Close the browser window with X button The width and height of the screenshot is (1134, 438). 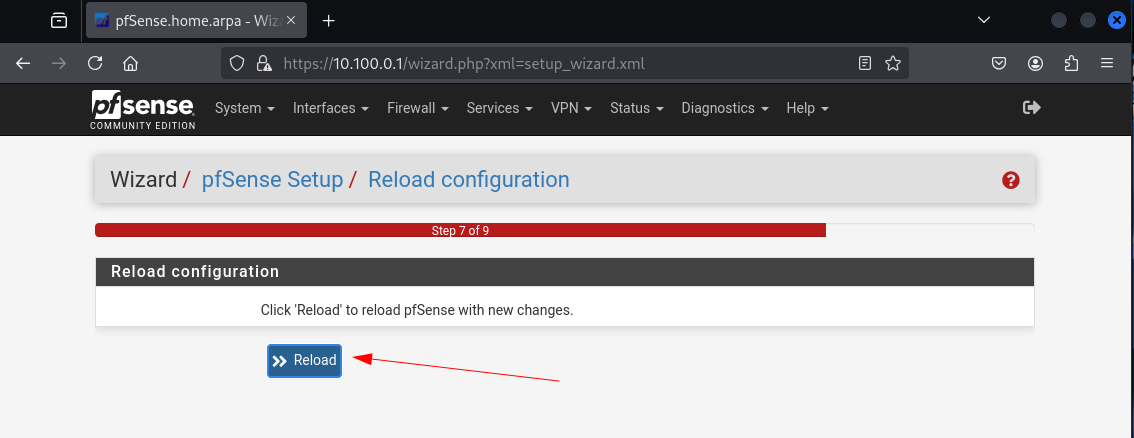coord(1117,21)
